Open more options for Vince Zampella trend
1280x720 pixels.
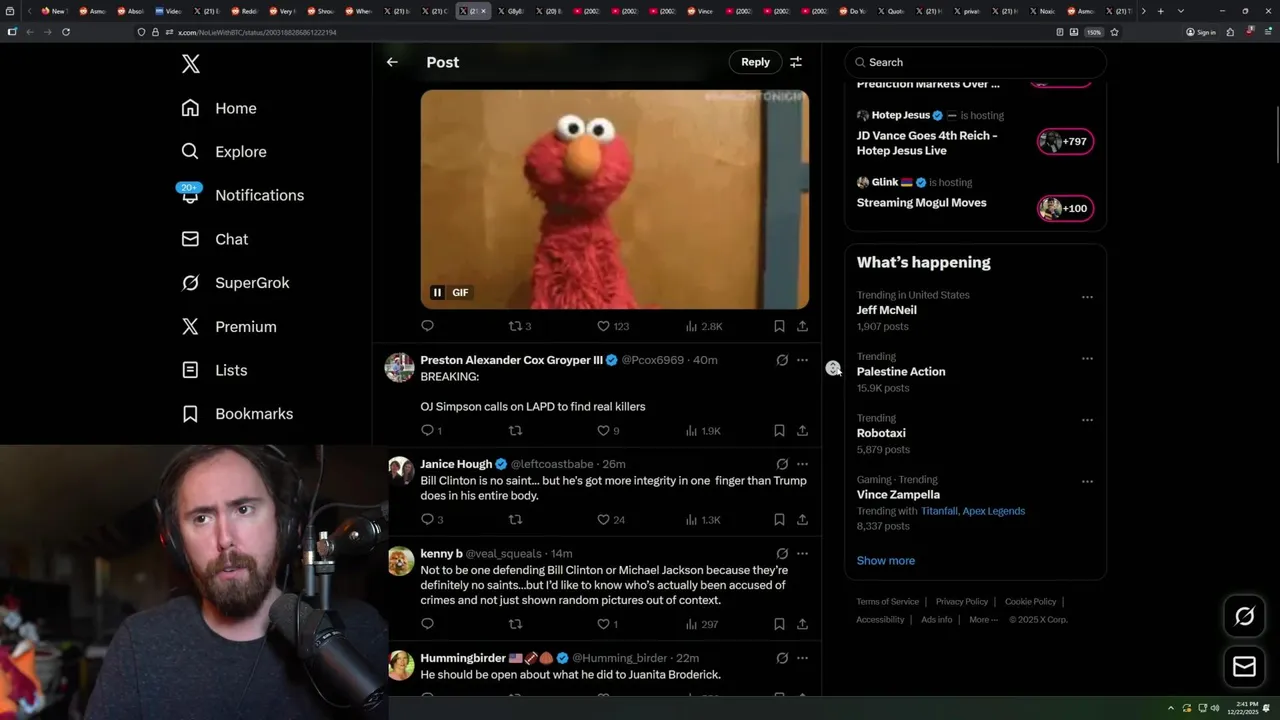pyautogui.click(x=1087, y=482)
